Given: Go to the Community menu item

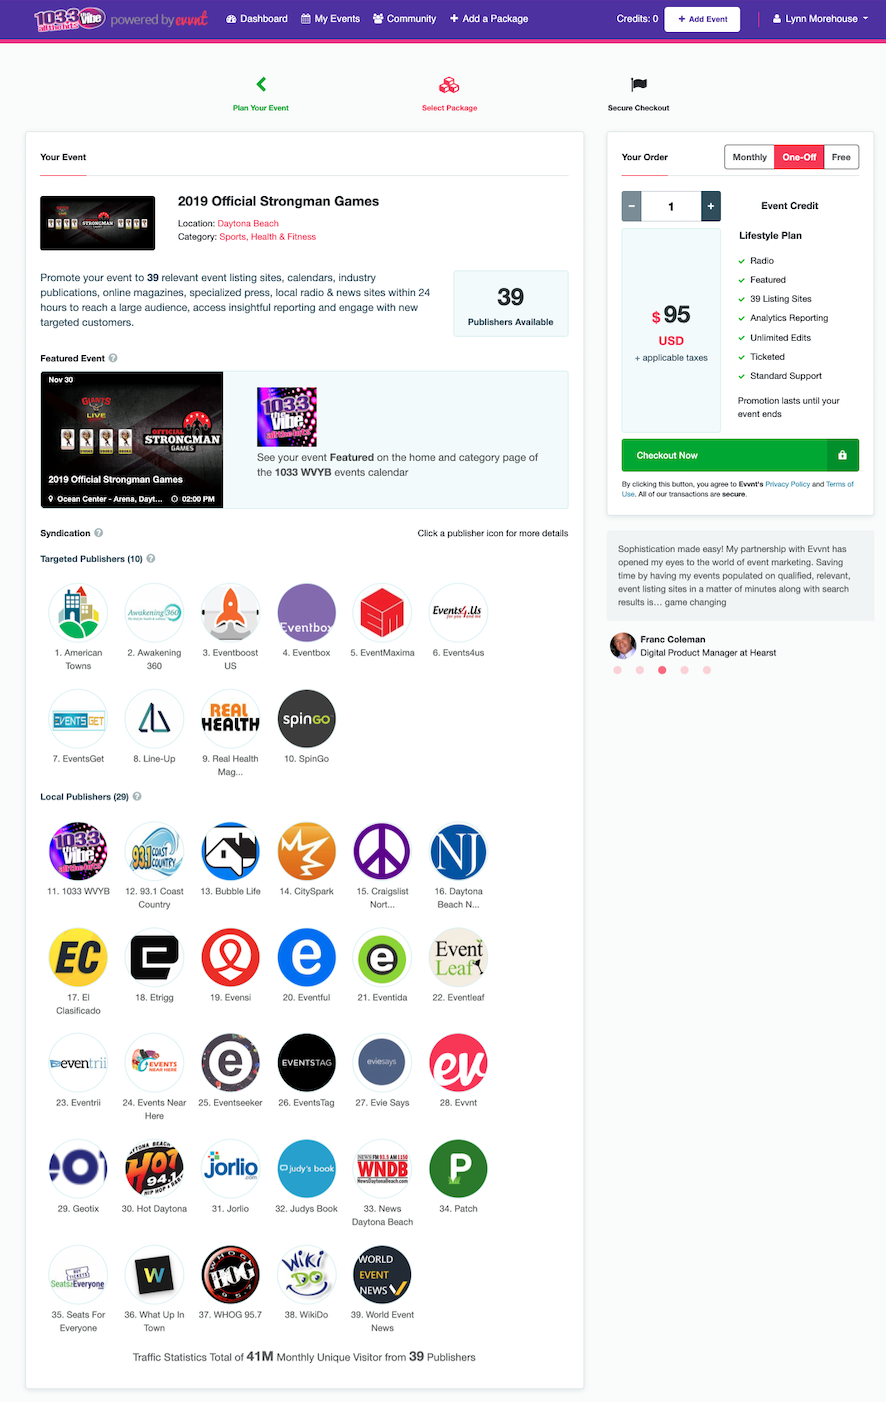Looking at the screenshot, I should point(404,19).
